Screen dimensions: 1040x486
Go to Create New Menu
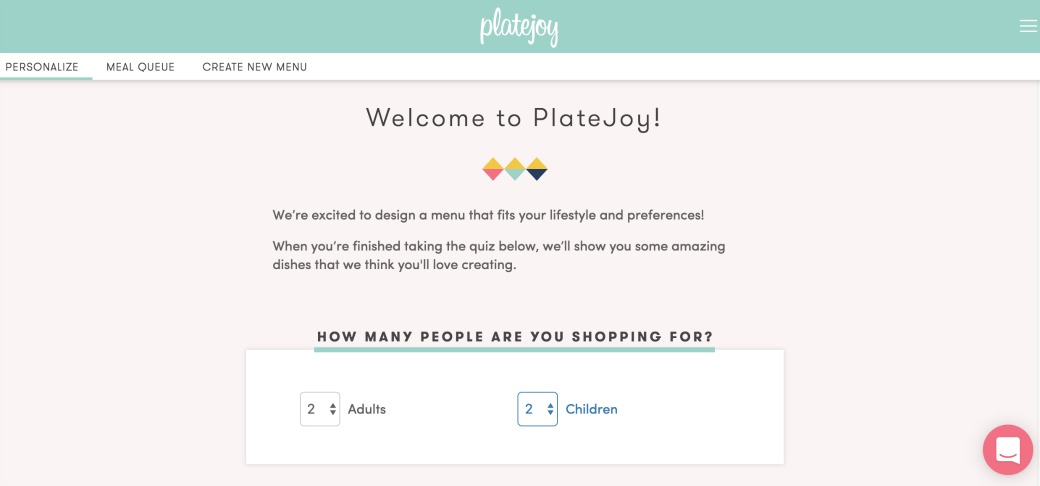coord(254,67)
